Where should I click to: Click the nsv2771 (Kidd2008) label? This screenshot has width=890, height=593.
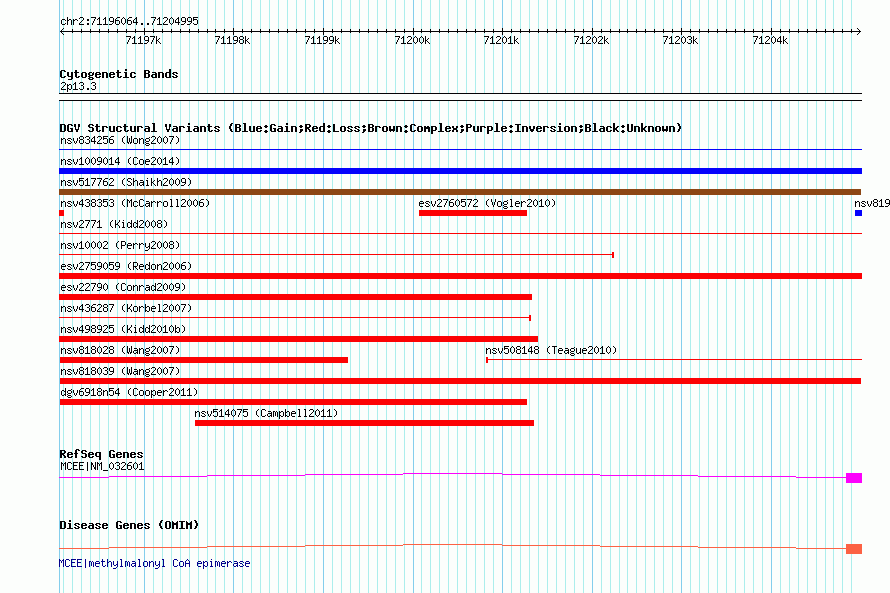click(x=114, y=224)
